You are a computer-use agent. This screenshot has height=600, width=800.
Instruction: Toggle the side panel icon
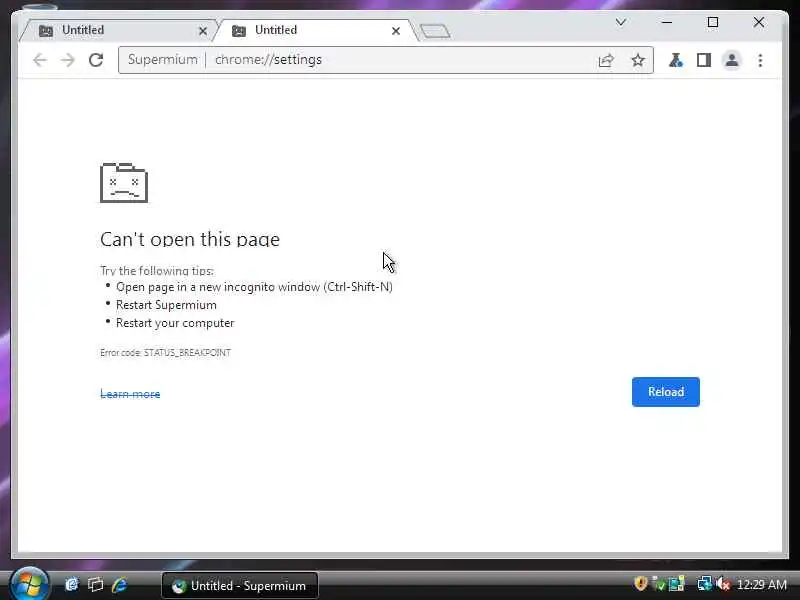pos(704,60)
